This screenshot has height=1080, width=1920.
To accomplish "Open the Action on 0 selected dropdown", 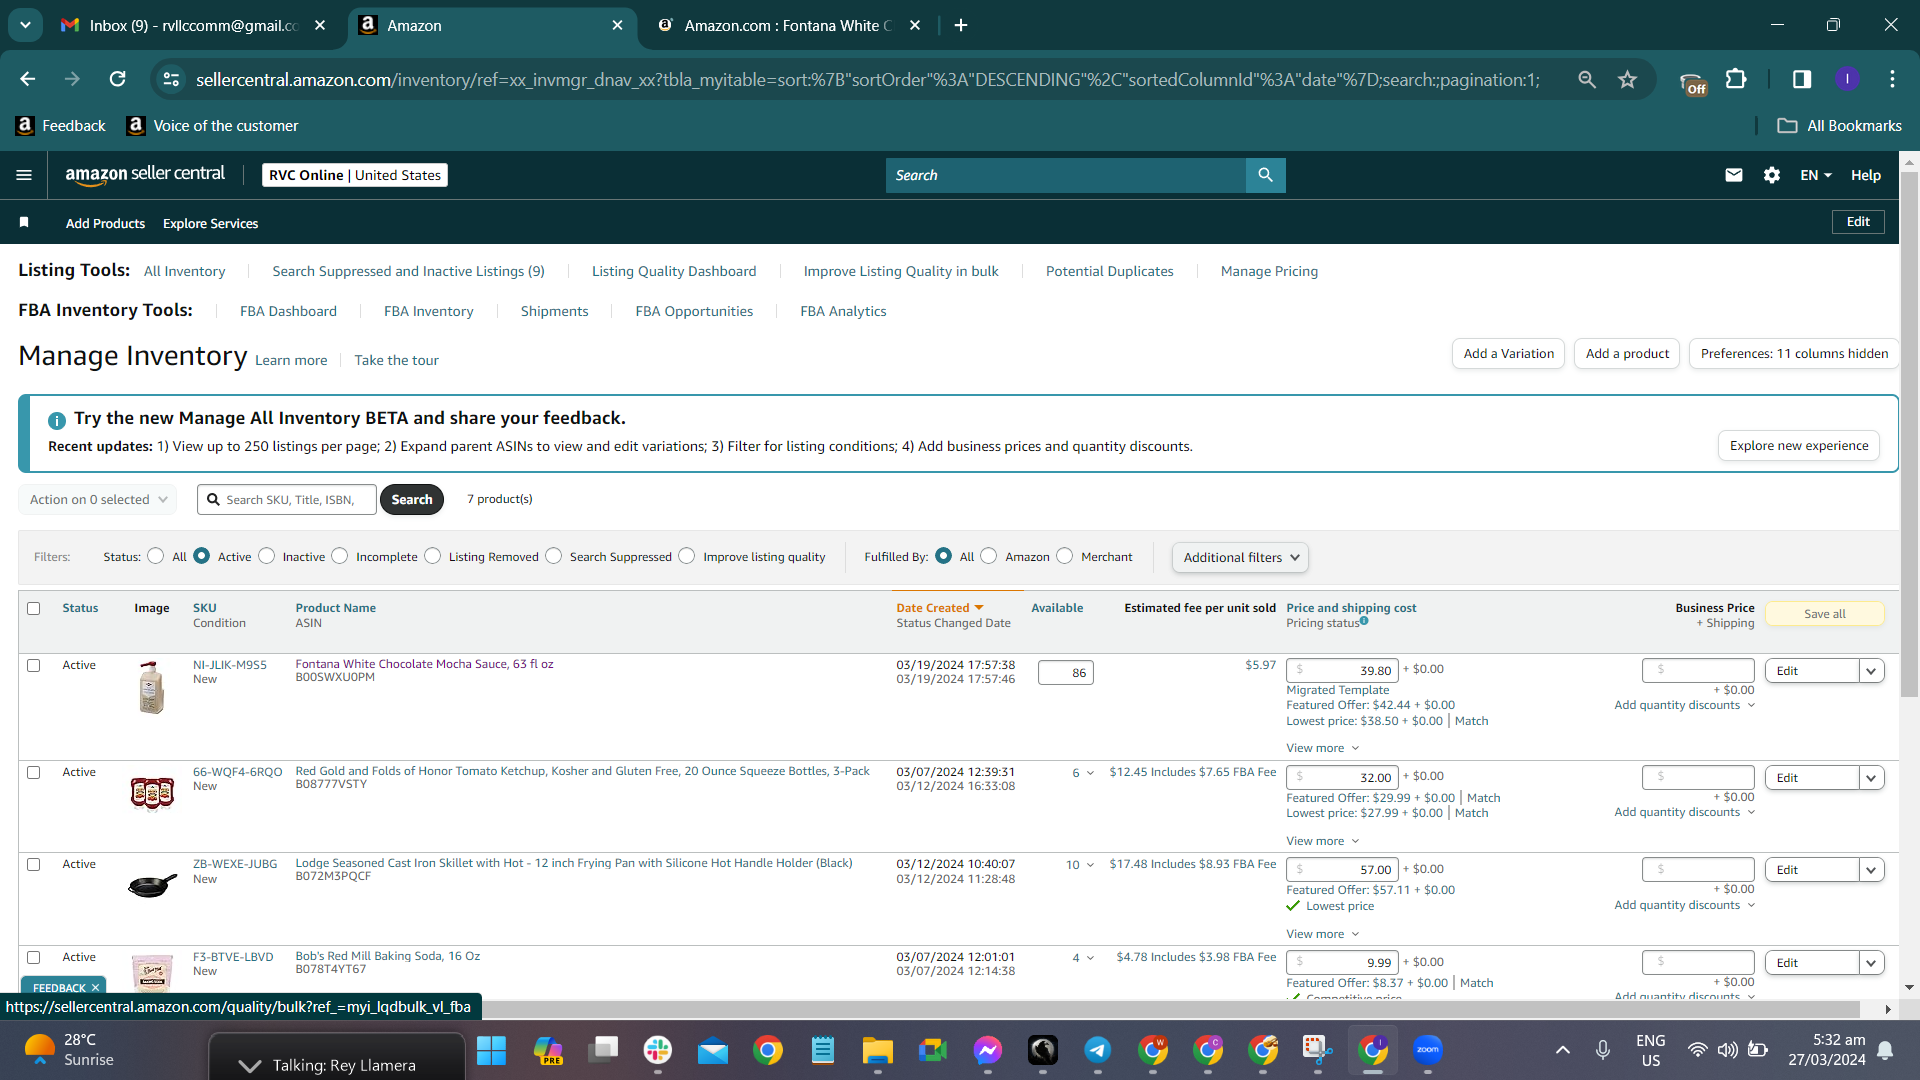I will [98, 499].
